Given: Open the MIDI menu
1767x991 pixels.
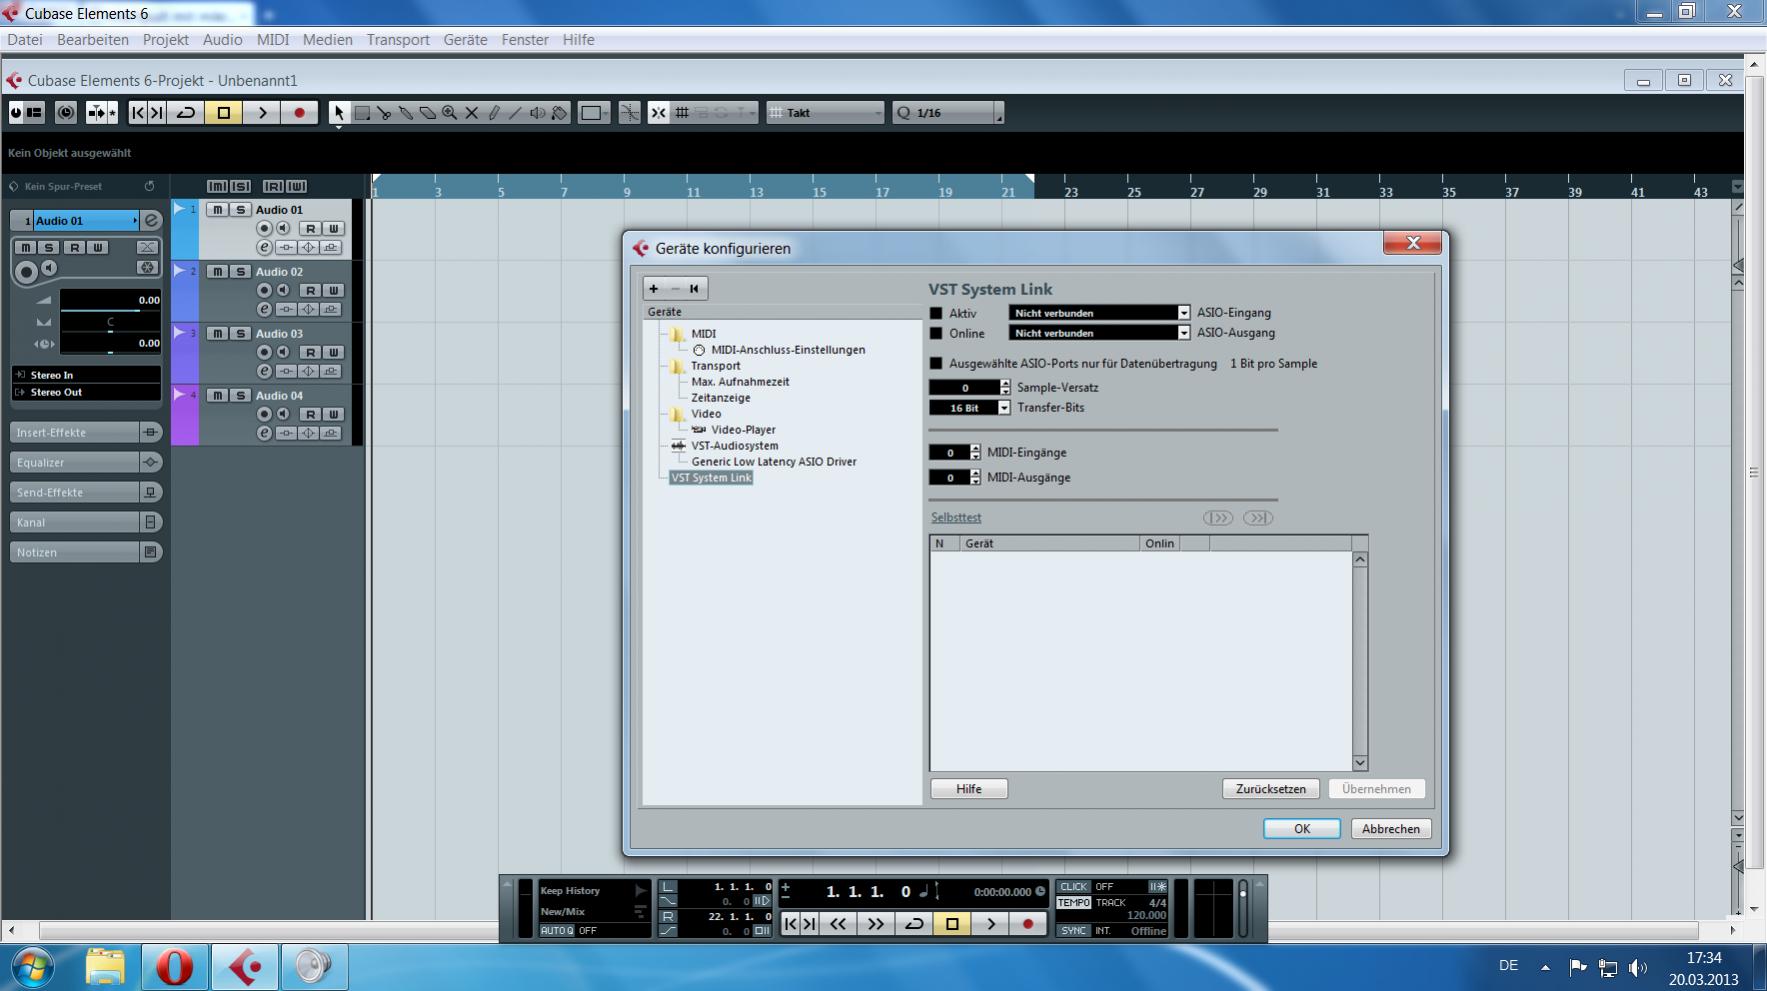Looking at the screenshot, I should click(273, 40).
